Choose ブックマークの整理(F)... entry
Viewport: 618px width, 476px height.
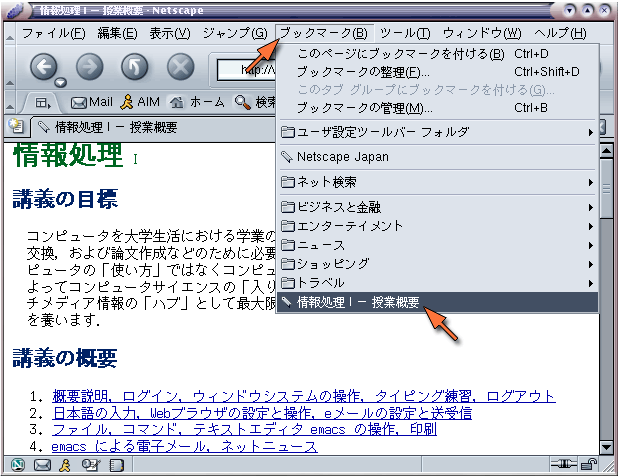tap(437, 72)
